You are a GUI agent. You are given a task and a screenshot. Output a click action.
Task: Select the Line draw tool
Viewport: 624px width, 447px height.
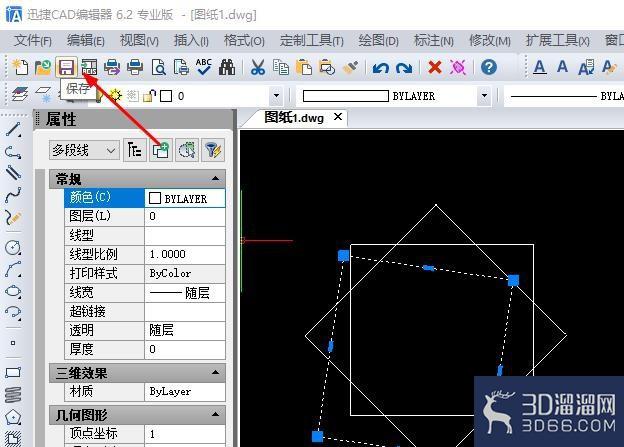(x=13, y=130)
